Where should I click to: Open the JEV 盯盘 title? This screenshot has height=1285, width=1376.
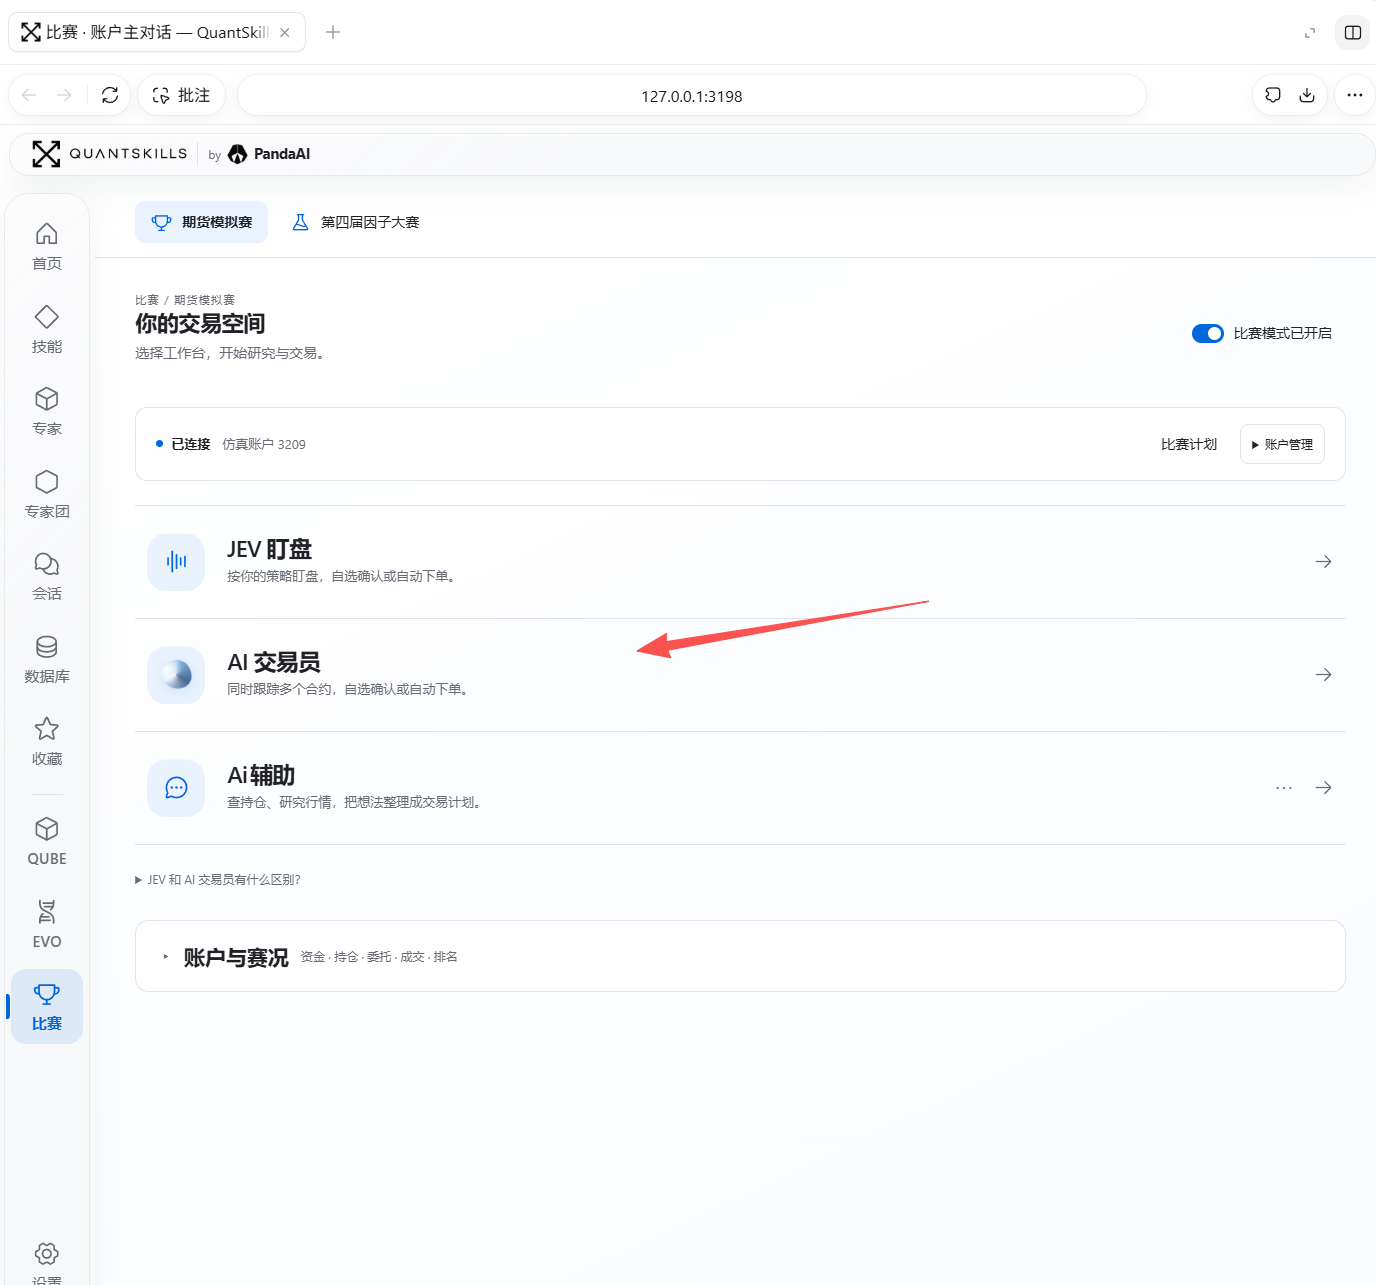click(x=269, y=549)
